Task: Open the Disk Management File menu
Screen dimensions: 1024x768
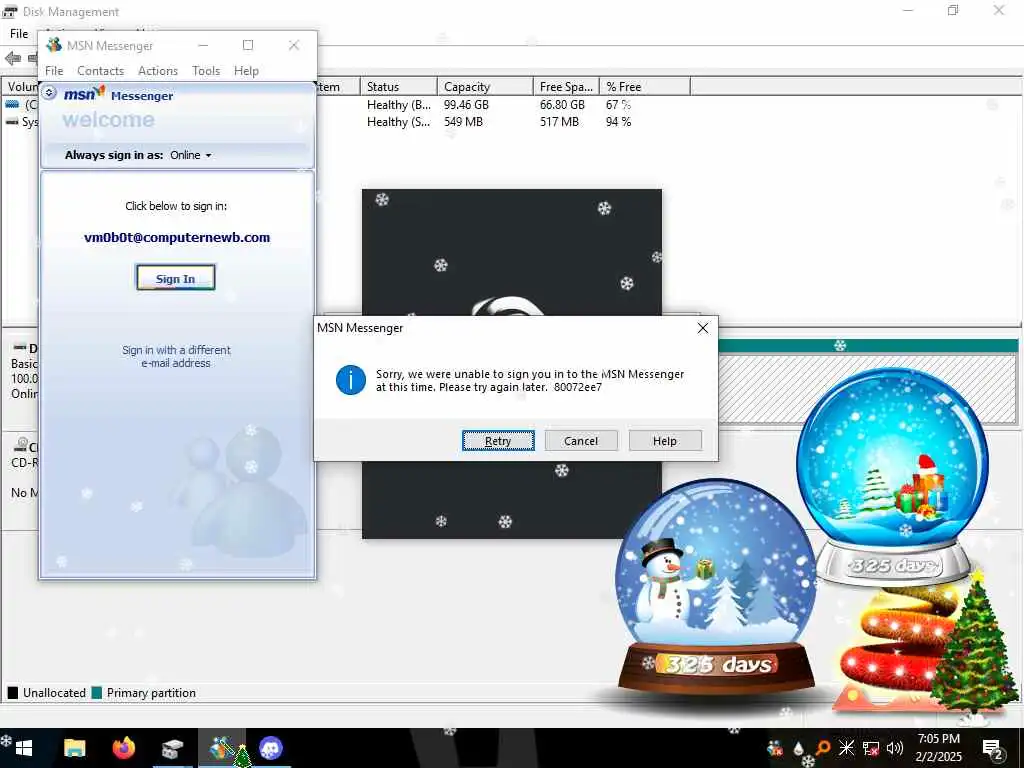Action: point(19,33)
